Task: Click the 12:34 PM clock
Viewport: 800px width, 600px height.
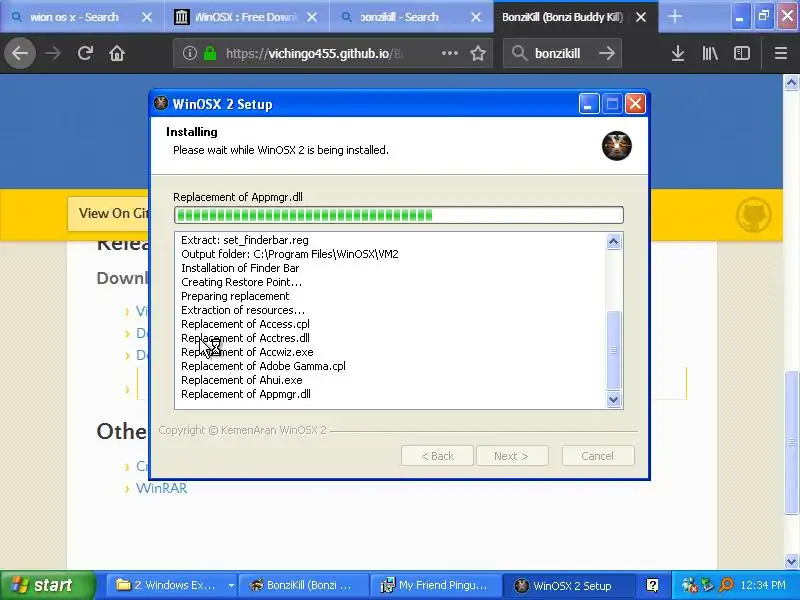Action: [x=763, y=585]
